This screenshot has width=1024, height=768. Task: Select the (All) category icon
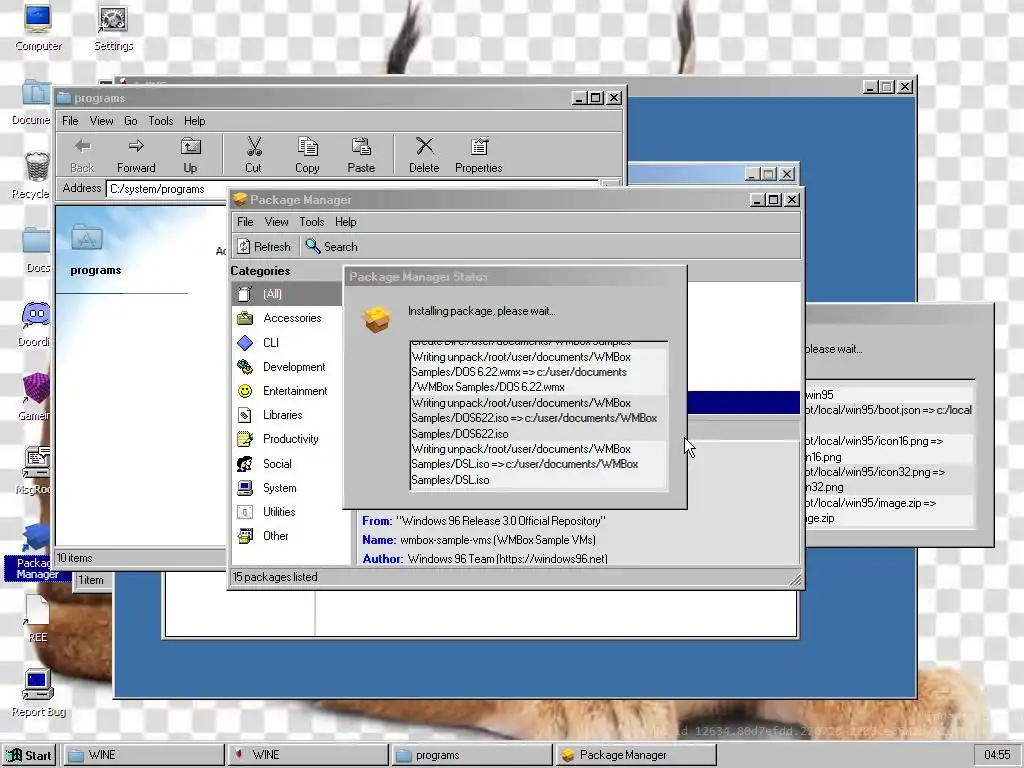pos(245,294)
